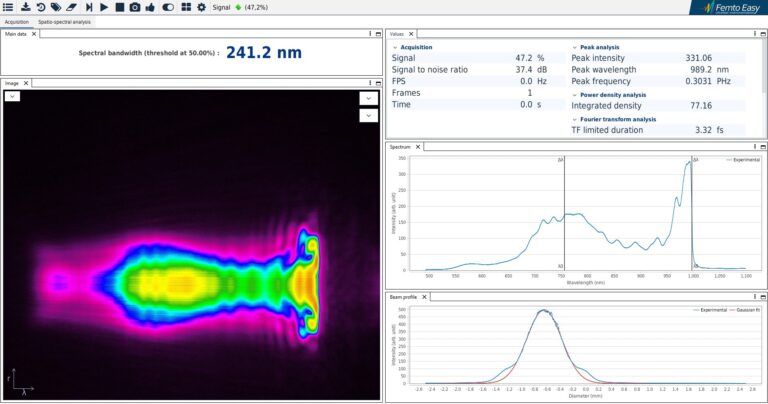Collapse the Acquisition section in Values
This screenshot has height=404, width=768.
click(395, 47)
